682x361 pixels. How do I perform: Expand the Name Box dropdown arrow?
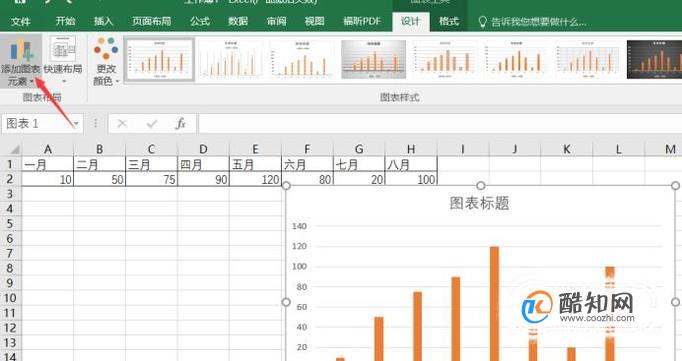[x=76, y=124]
